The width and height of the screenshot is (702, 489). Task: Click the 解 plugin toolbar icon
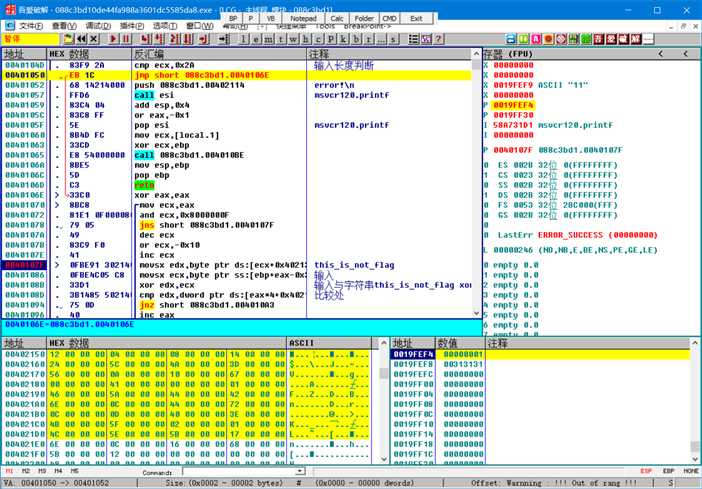point(636,39)
